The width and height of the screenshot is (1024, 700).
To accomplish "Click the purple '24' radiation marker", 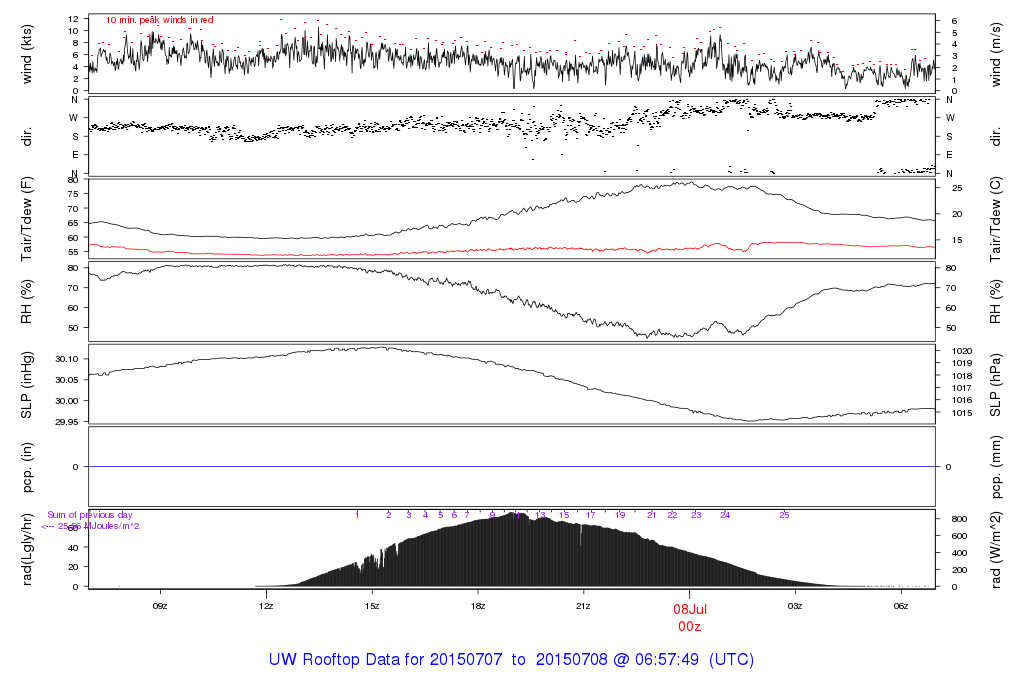I will click(x=725, y=515).
